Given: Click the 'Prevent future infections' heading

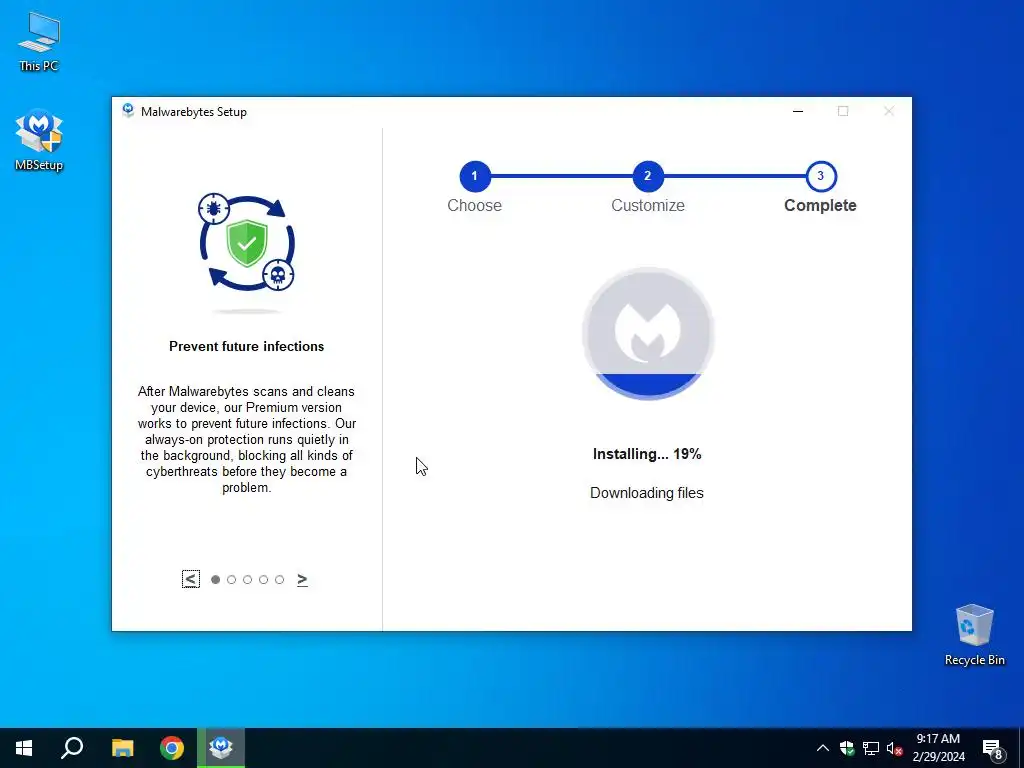Looking at the screenshot, I should (x=247, y=347).
